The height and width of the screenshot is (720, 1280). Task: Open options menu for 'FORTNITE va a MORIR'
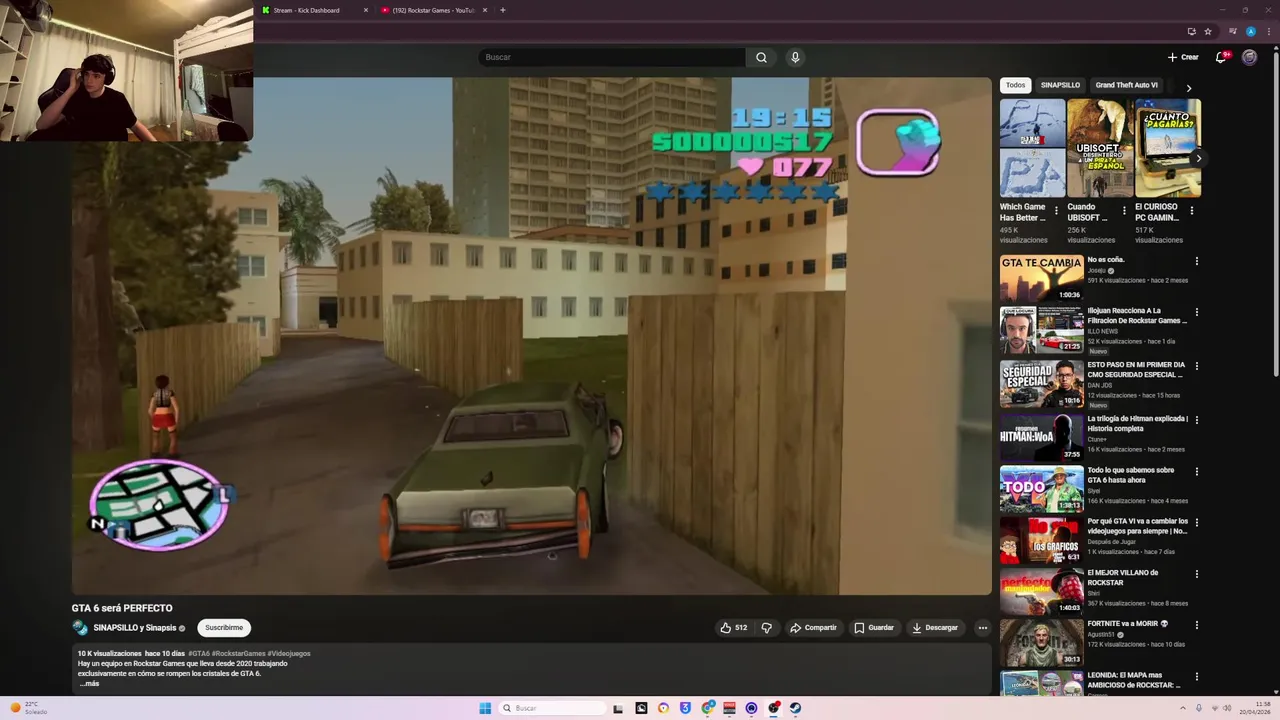tap(1196, 624)
